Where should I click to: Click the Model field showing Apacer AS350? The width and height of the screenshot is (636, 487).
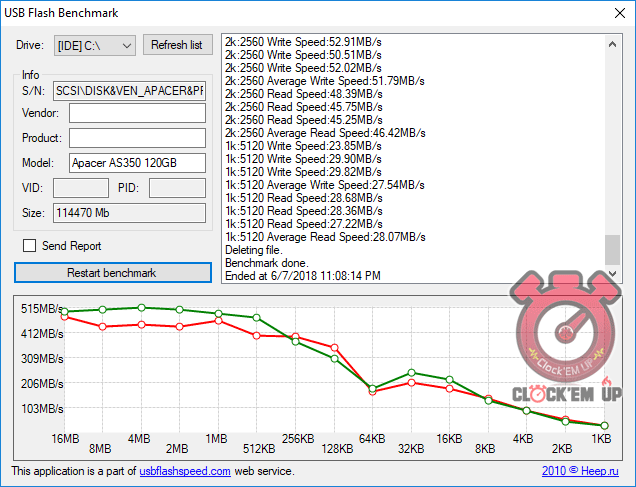pos(137,163)
